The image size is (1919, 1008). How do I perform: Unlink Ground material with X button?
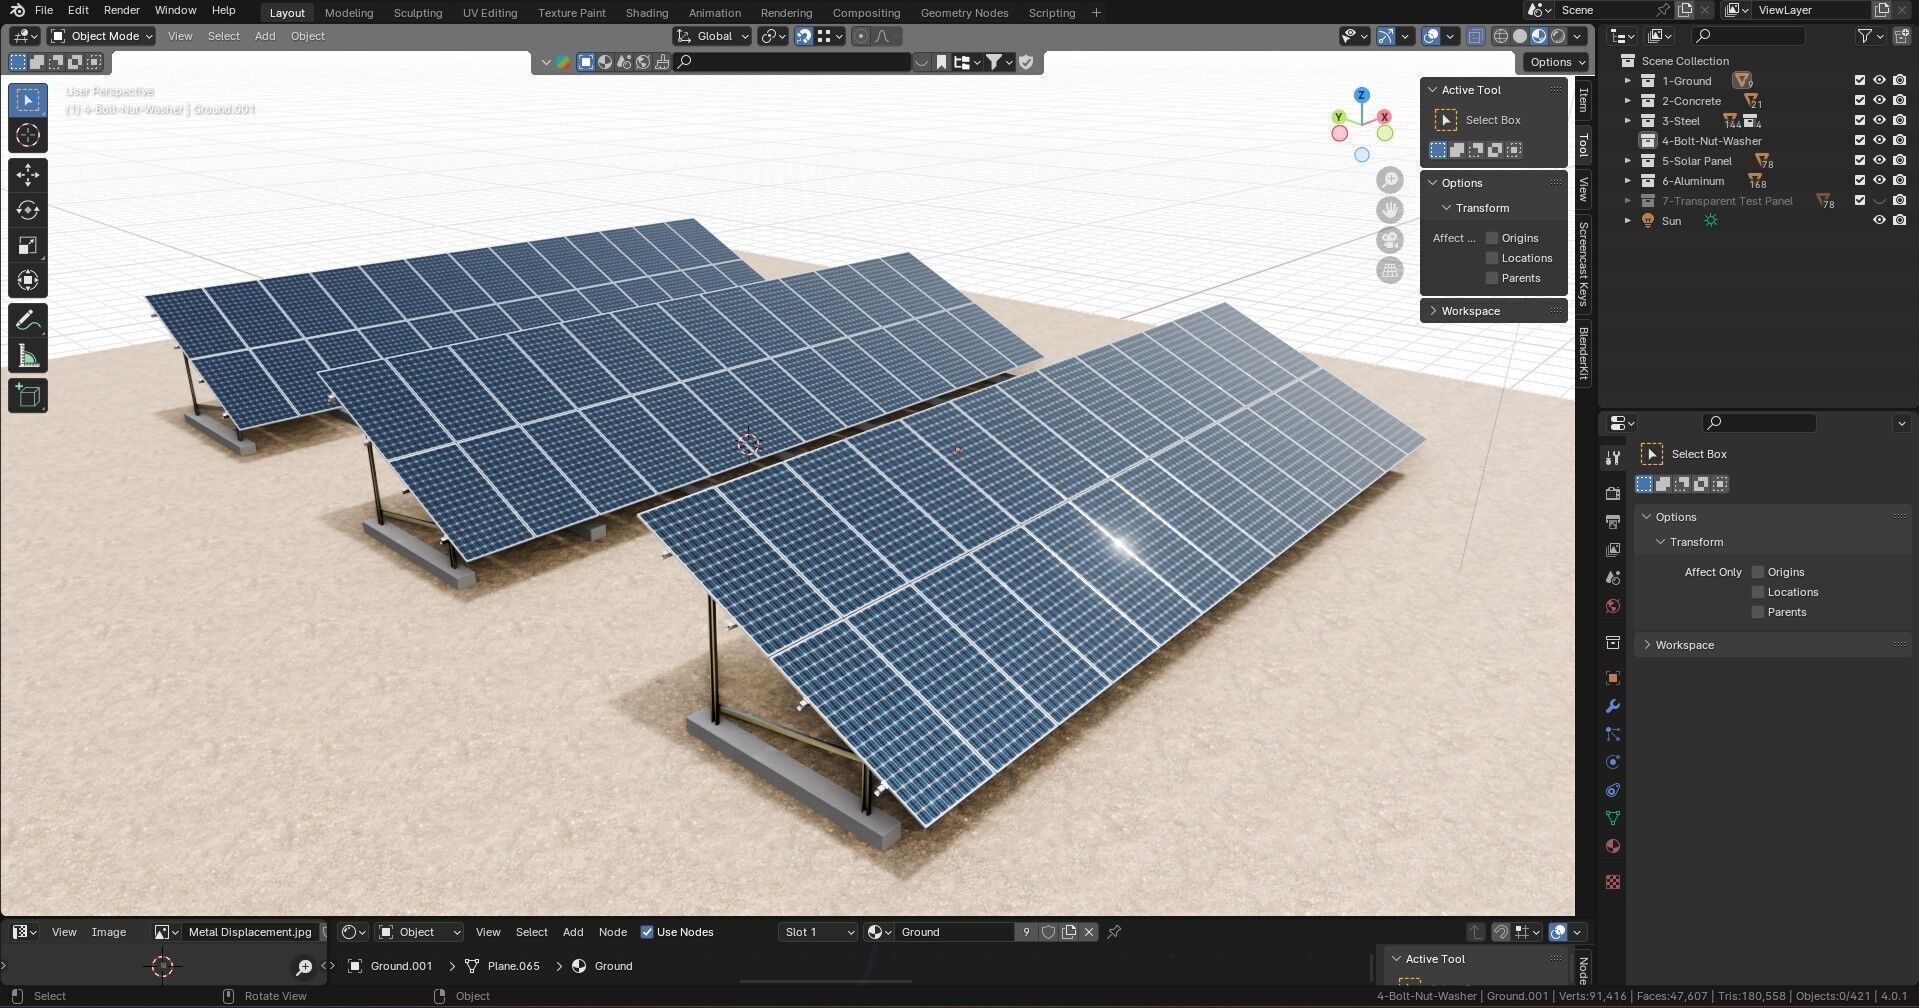[x=1089, y=932]
